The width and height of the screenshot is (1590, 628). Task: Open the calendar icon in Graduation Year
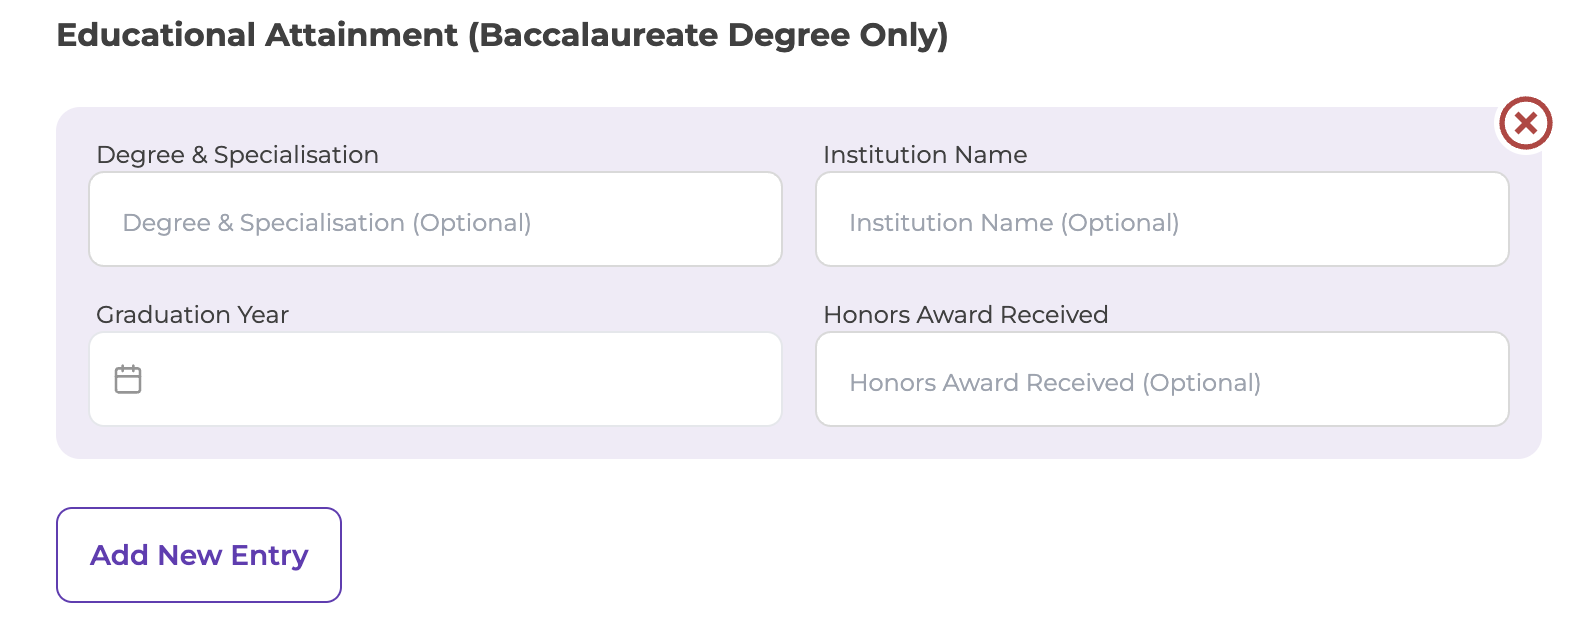pos(128,379)
